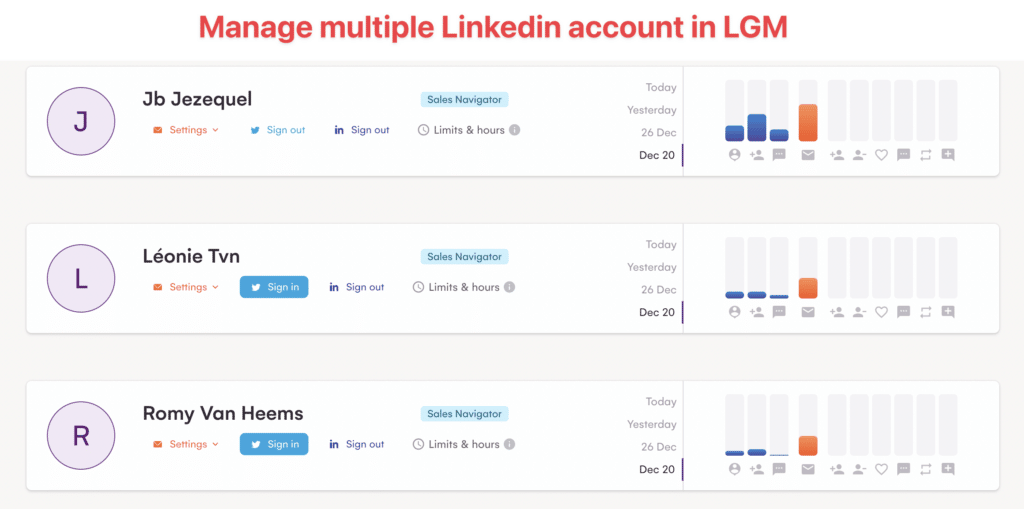
Task: Click the Sales Navigator badge for Jb Jezequel
Action: click(x=464, y=100)
